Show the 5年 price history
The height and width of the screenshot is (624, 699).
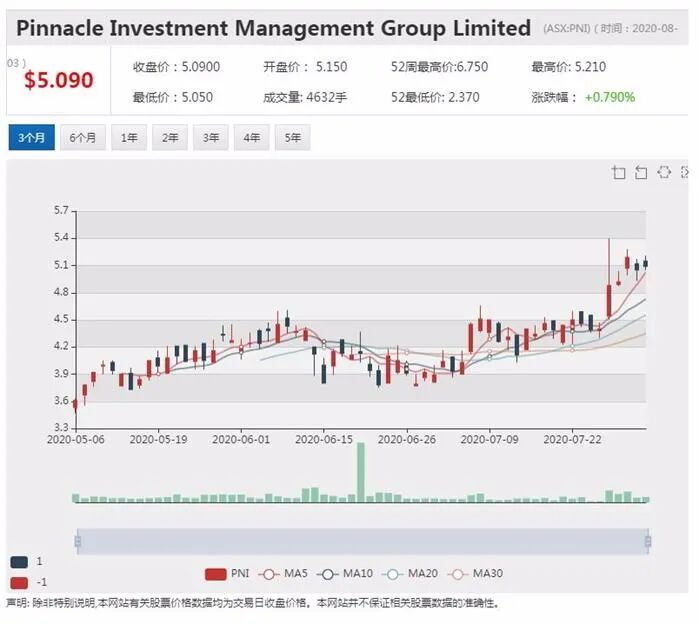[x=292, y=137]
